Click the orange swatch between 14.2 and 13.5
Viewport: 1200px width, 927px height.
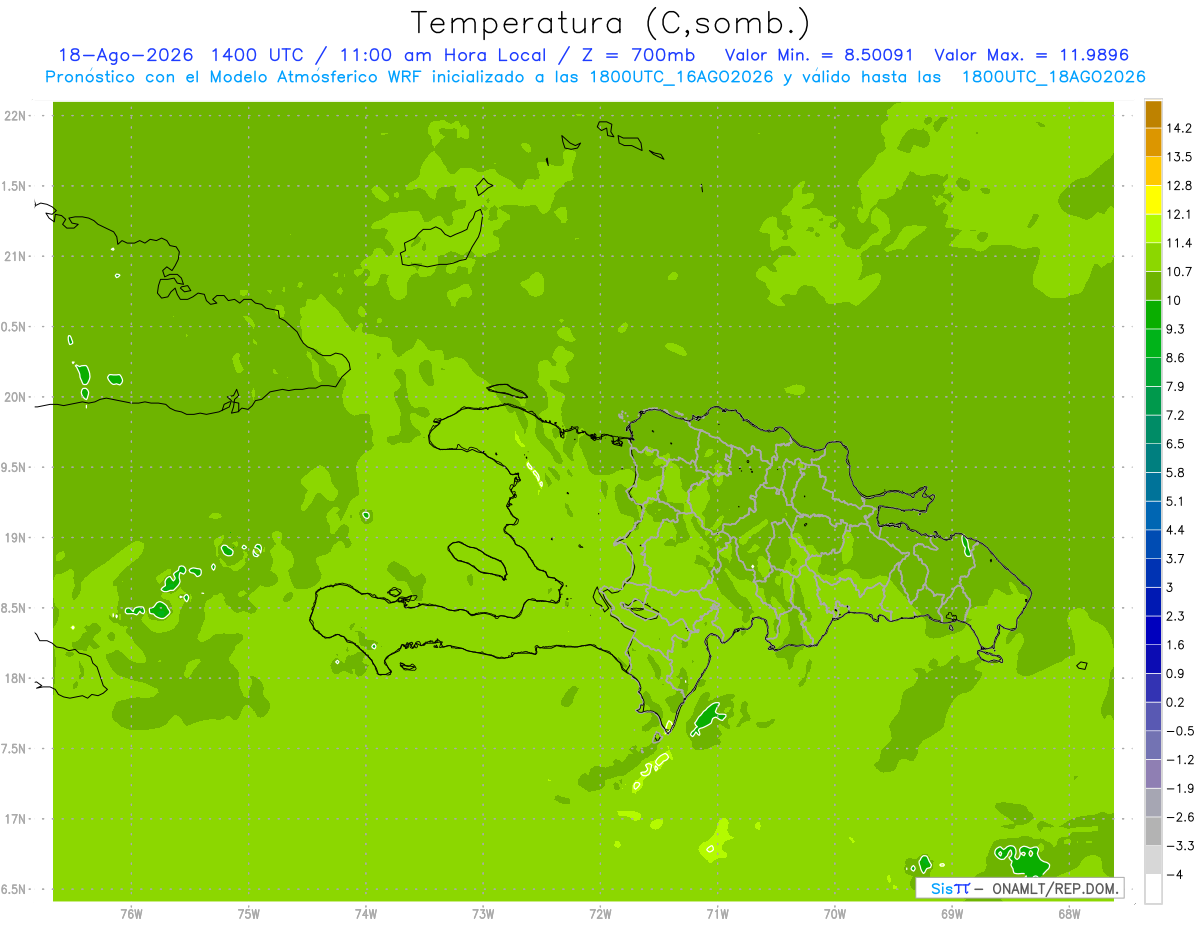(1153, 143)
